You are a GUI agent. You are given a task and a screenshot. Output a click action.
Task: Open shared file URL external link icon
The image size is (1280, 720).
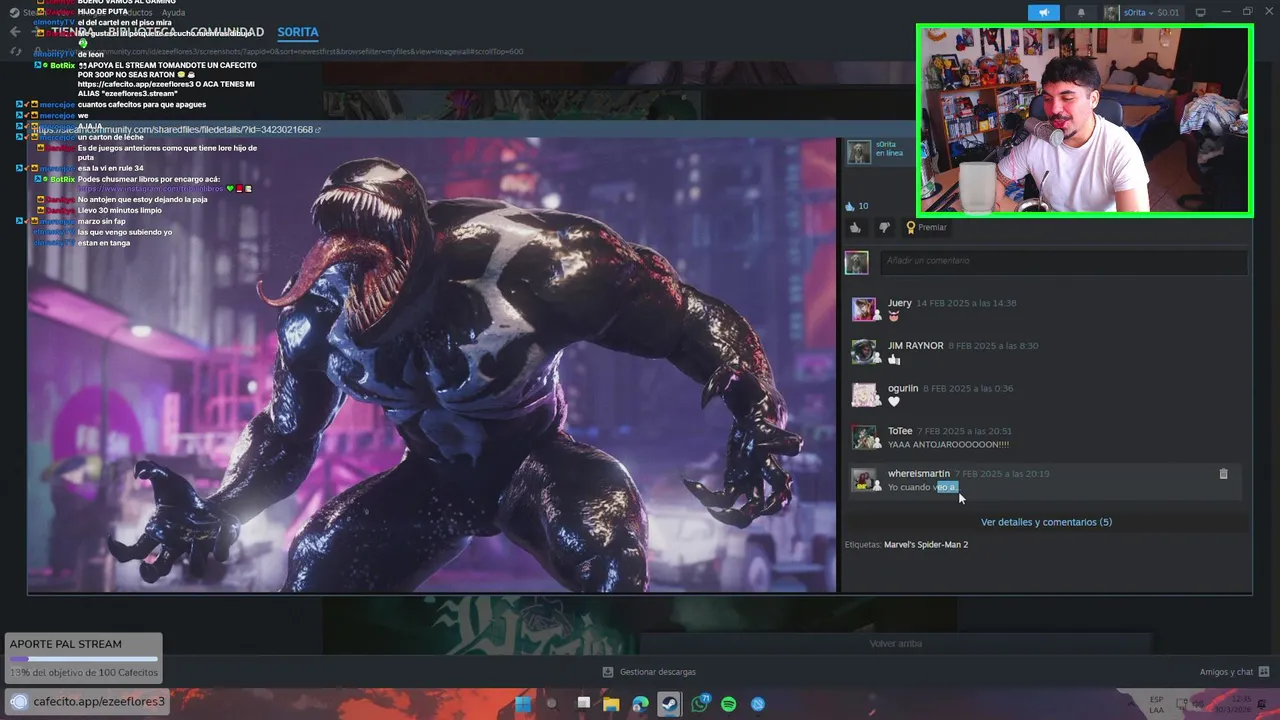[318, 130]
